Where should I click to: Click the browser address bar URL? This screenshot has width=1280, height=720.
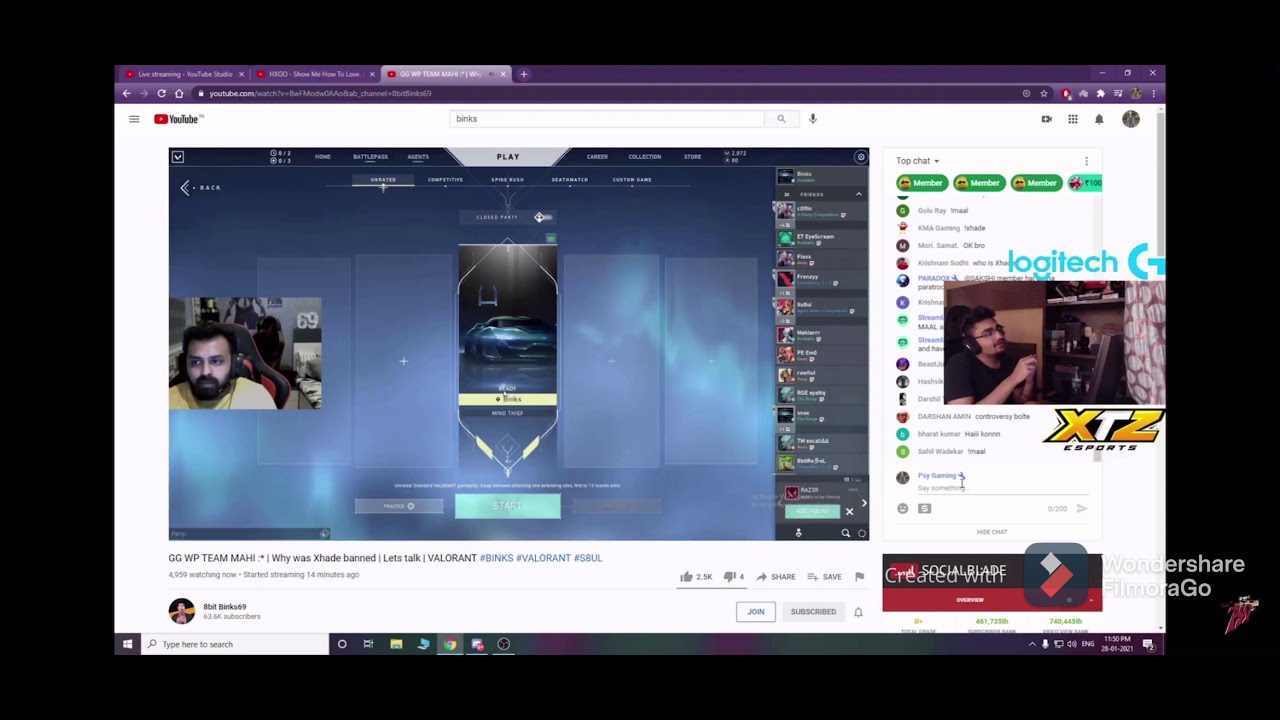click(x=320, y=93)
